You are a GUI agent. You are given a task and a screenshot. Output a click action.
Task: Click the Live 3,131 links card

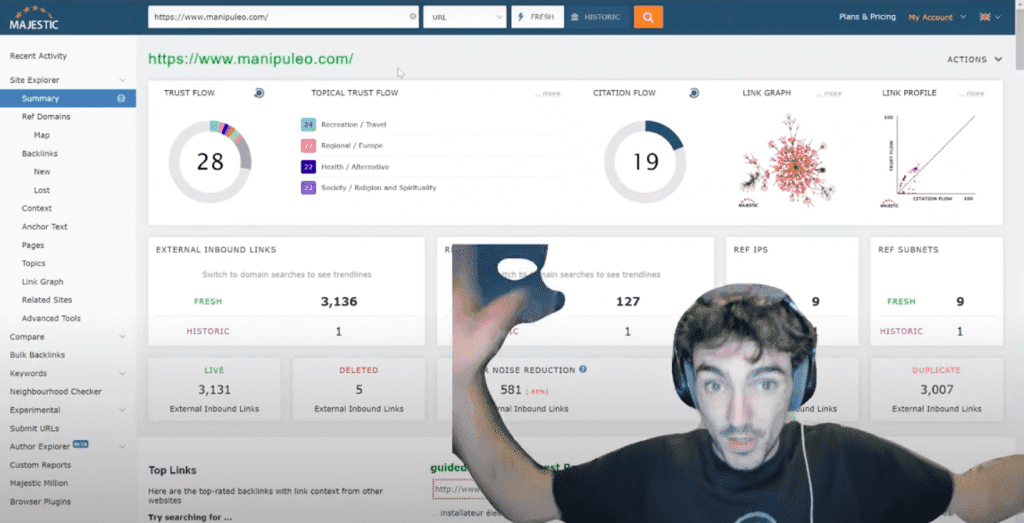214,389
